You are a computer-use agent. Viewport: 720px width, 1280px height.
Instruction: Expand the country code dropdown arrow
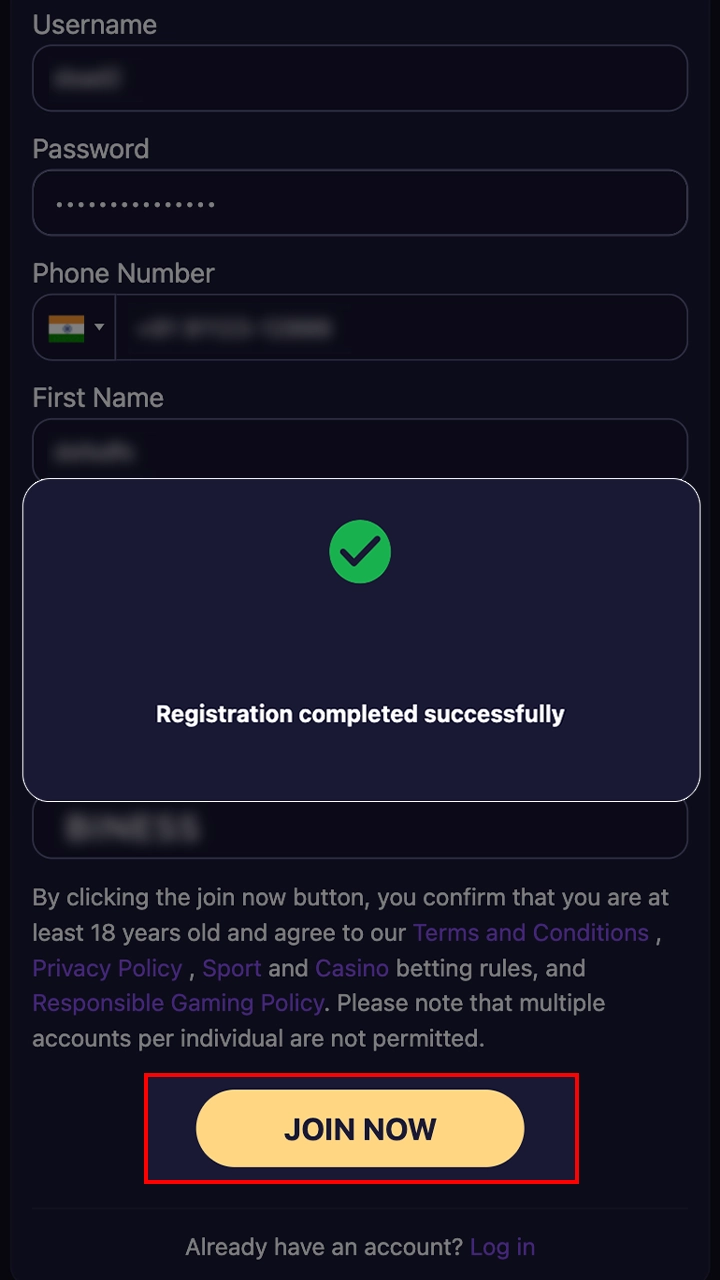[x=99, y=327]
